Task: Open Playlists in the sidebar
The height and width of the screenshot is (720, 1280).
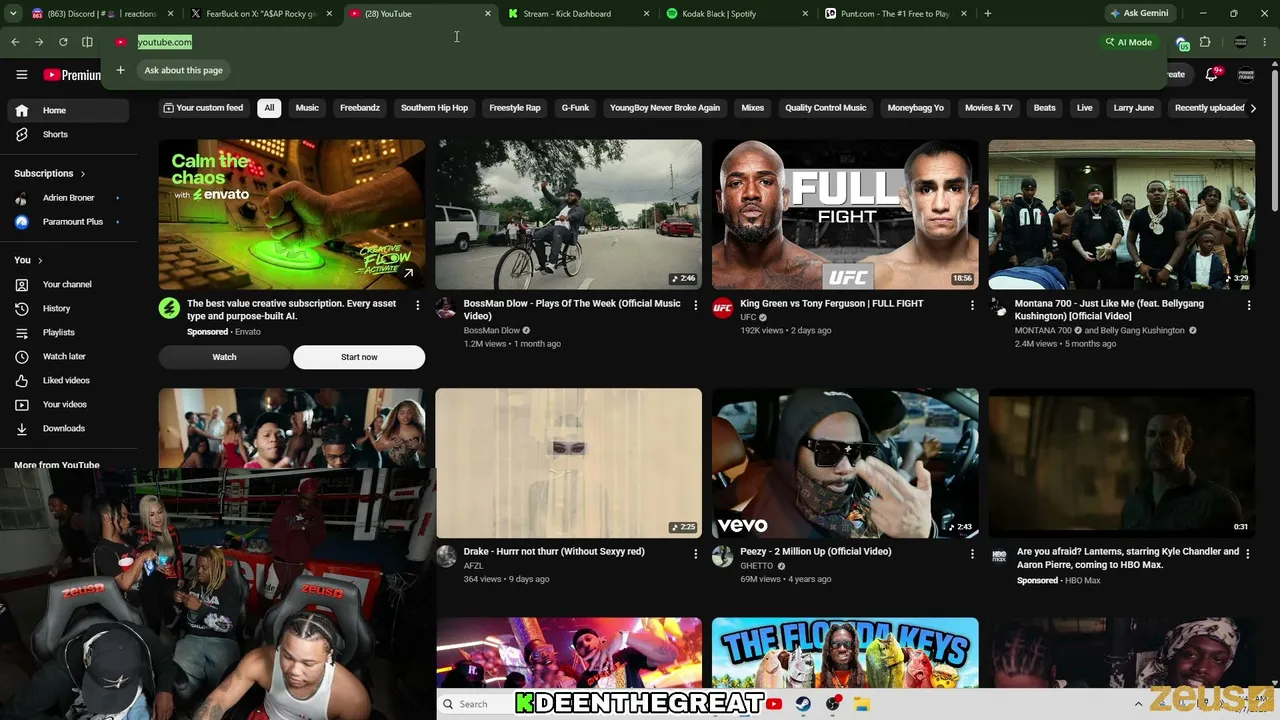Action: pos(66,332)
